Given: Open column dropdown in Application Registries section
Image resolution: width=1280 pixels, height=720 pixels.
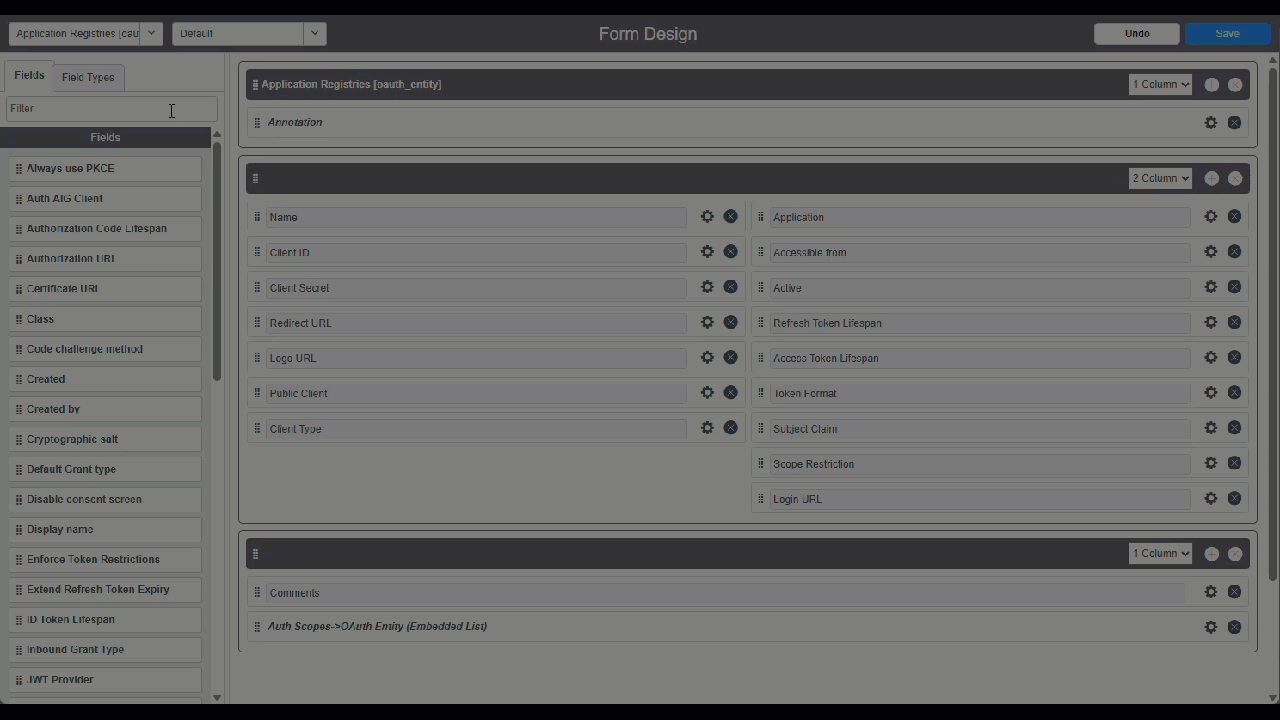Looking at the screenshot, I should point(1160,85).
